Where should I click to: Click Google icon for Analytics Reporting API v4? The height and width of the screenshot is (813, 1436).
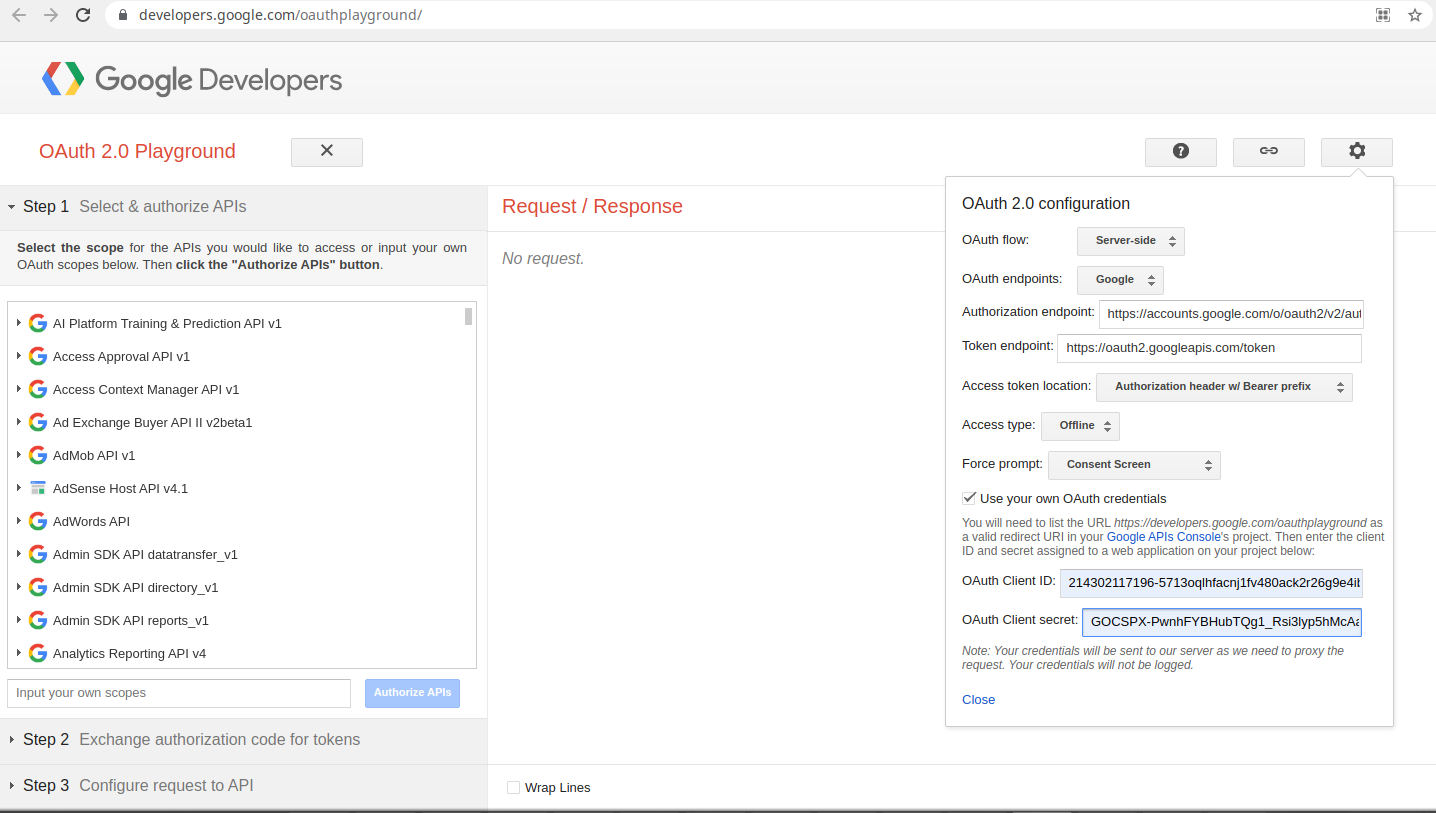(x=38, y=653)
